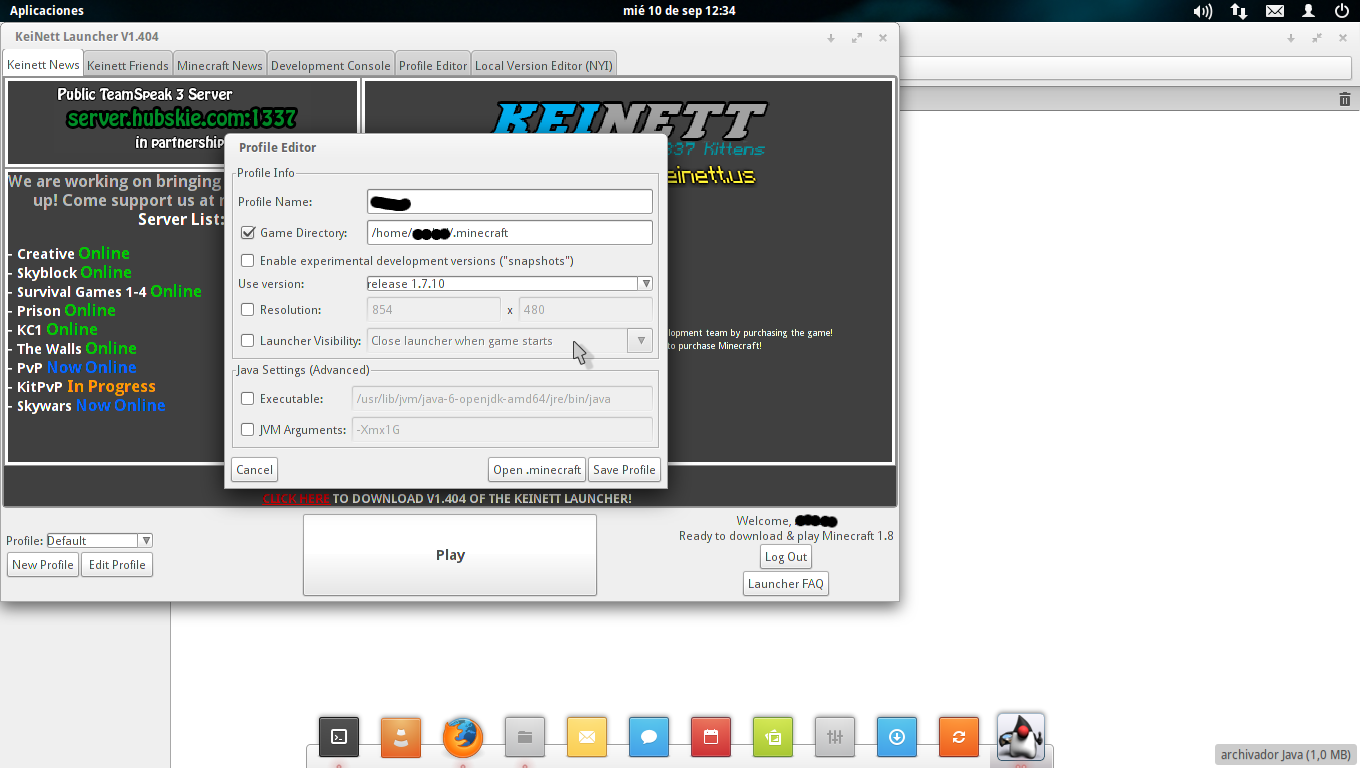Viewport: 1360px width, 768px height.
Task: Switch to Minecraft News tab
Action: coord(220,66)
